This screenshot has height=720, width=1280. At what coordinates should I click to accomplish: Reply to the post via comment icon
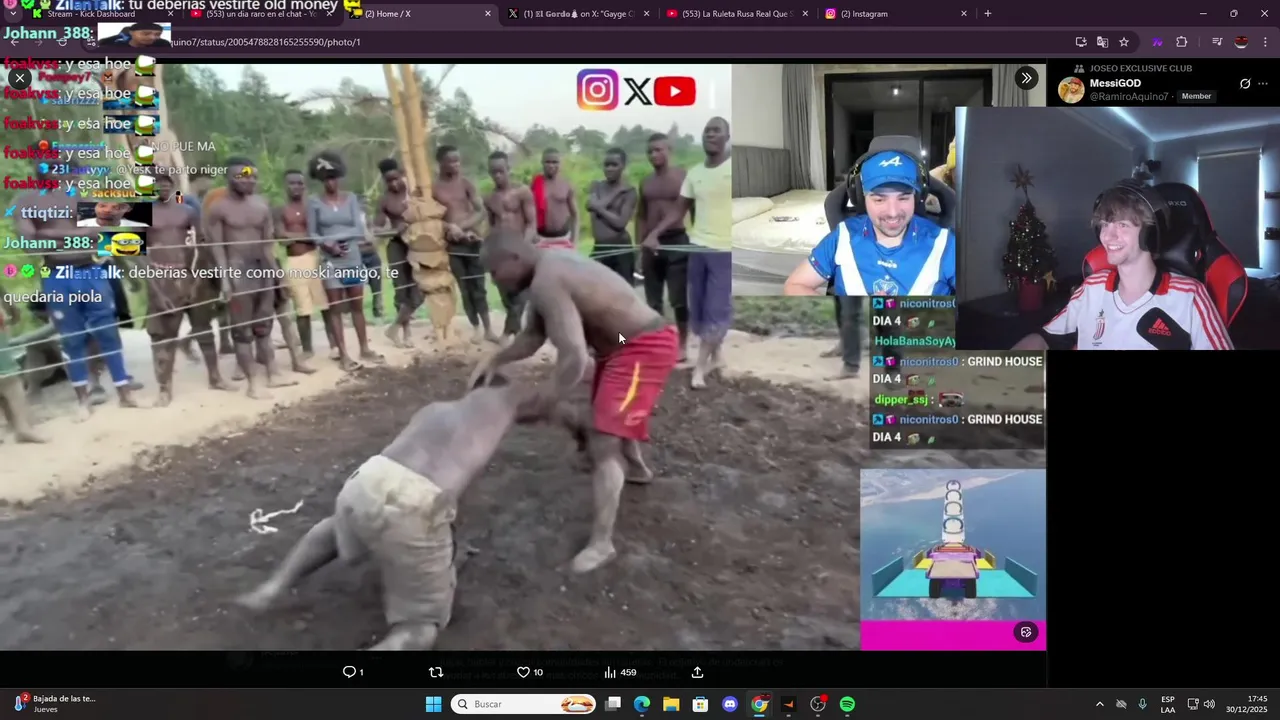[x=353, y=672]
